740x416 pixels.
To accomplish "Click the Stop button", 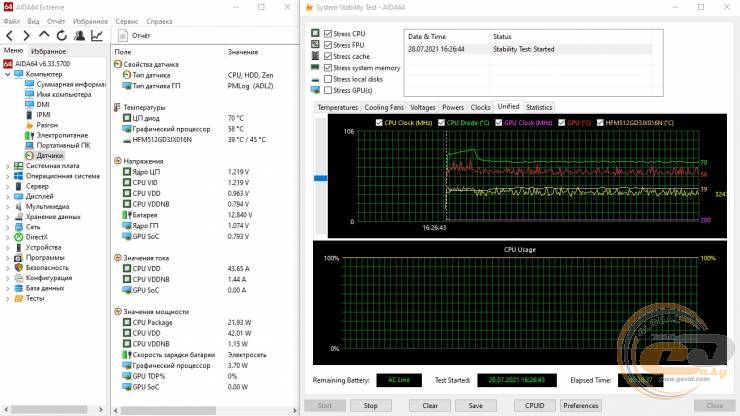I will click(370, 406).
